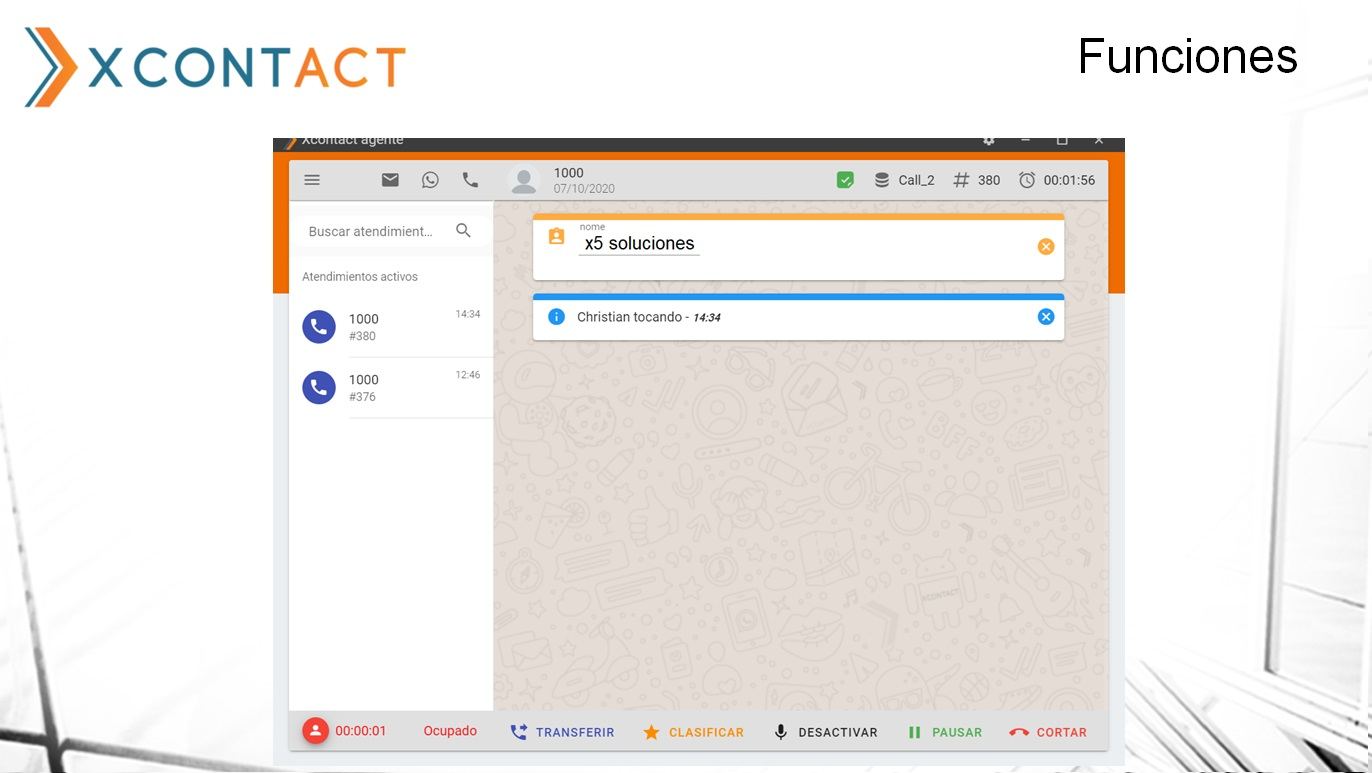The height and width of the screenshot is (773, 1372).
Task: Click the 07/10/2020 date text
Action: [584, 188]
